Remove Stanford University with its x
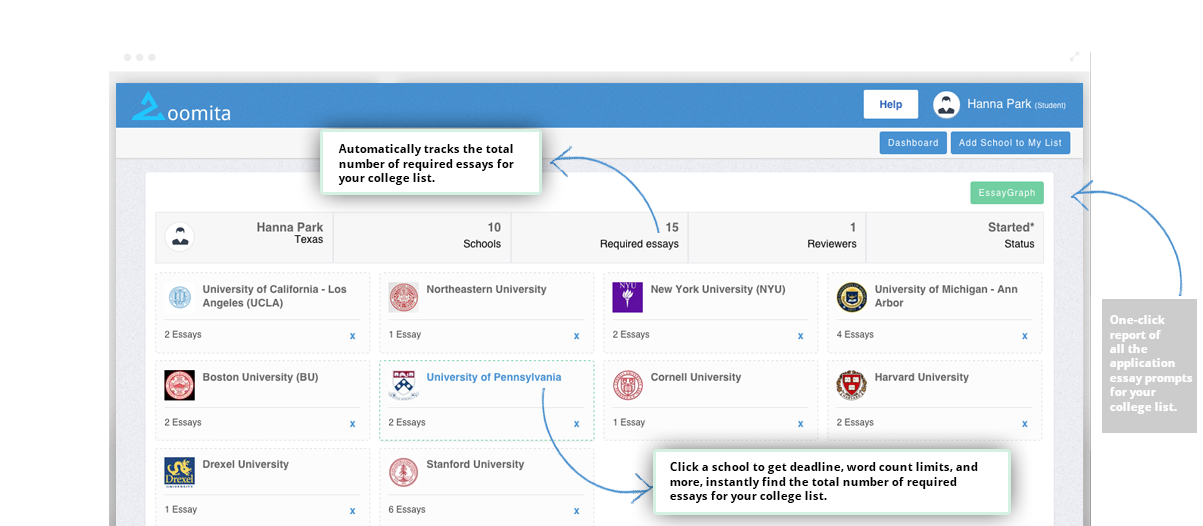The image size is (1203, 526). click(x=576, y=511)
